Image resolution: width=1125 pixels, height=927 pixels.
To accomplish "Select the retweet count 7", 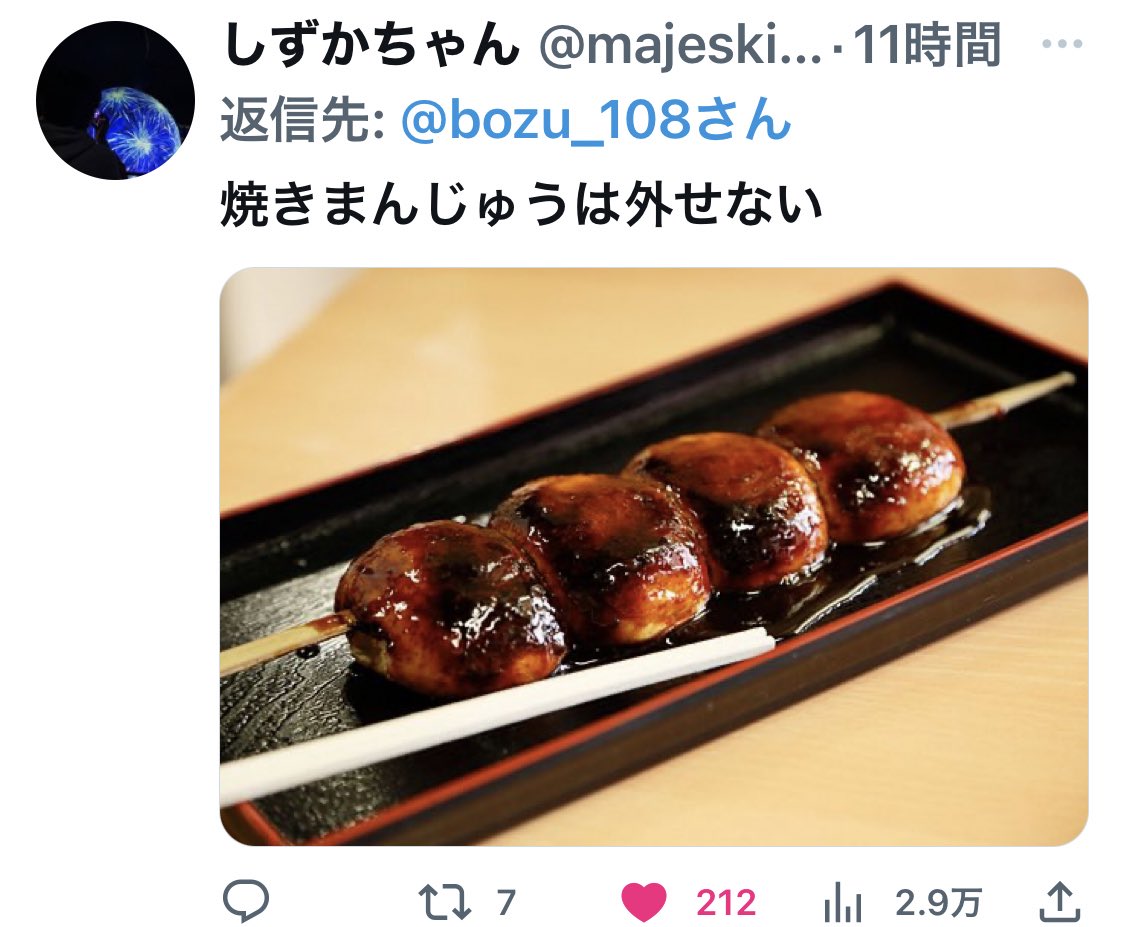I will point(506,903).
